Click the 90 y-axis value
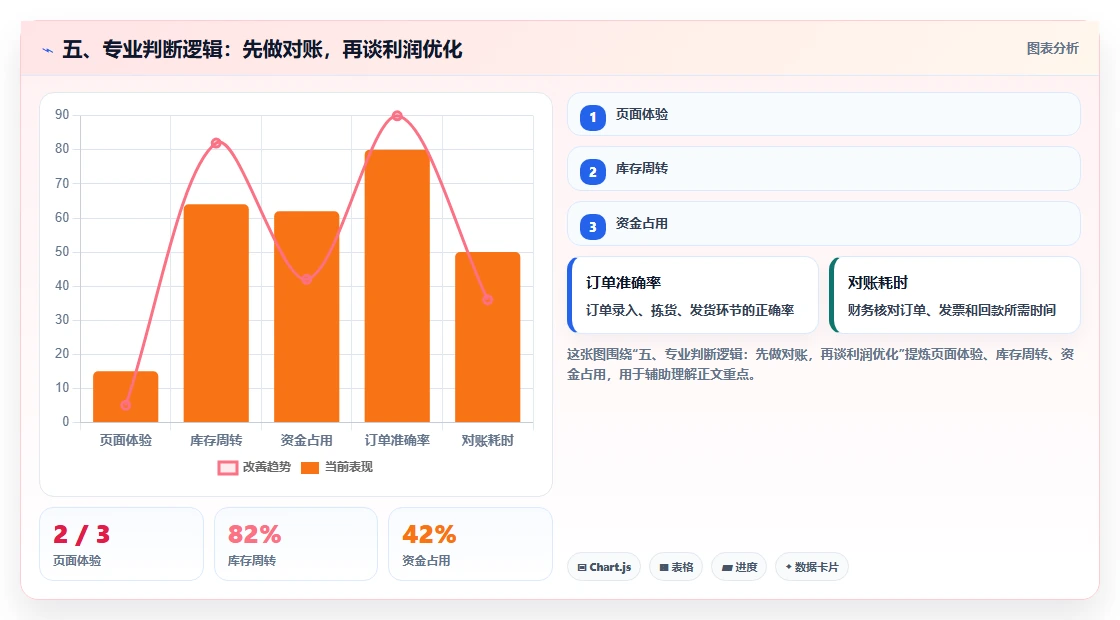Screen dimensions: 1120x620 point(62,115)
